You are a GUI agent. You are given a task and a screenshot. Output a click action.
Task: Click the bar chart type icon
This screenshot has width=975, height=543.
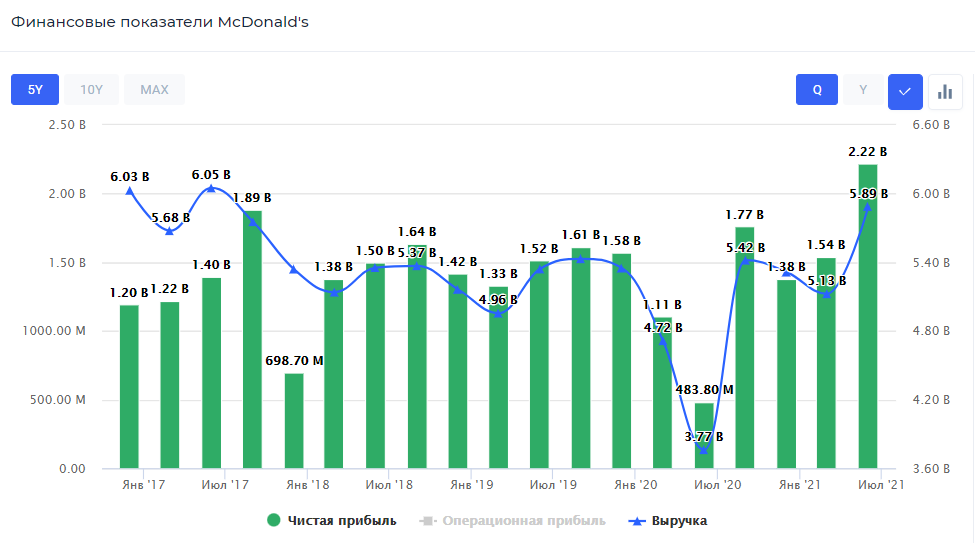(x=944, y=91)
